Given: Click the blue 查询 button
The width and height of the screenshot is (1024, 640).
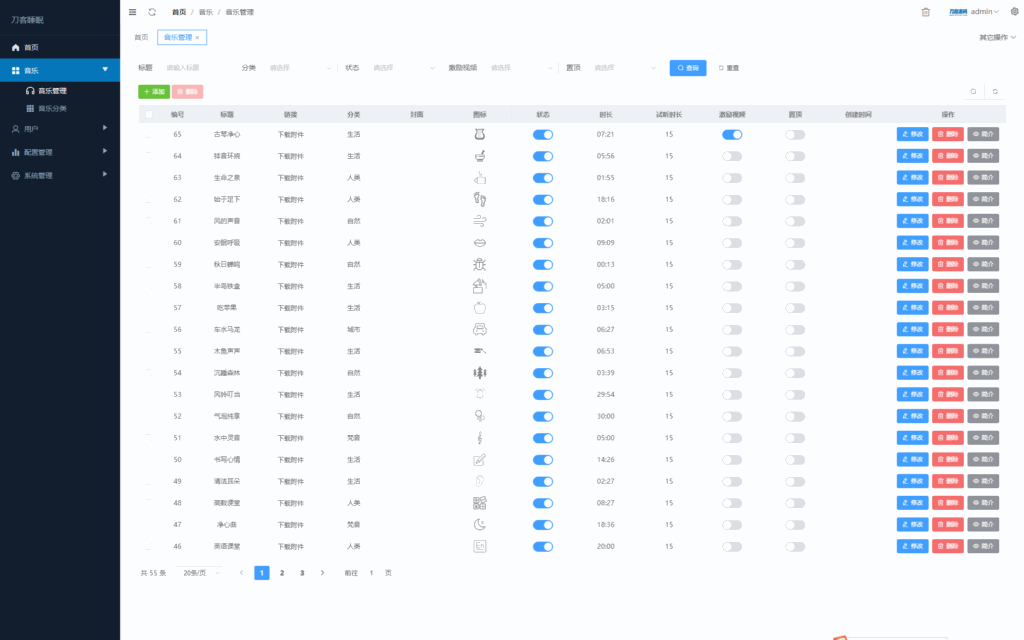Looking at the screenshot, I should pos(688,68).
